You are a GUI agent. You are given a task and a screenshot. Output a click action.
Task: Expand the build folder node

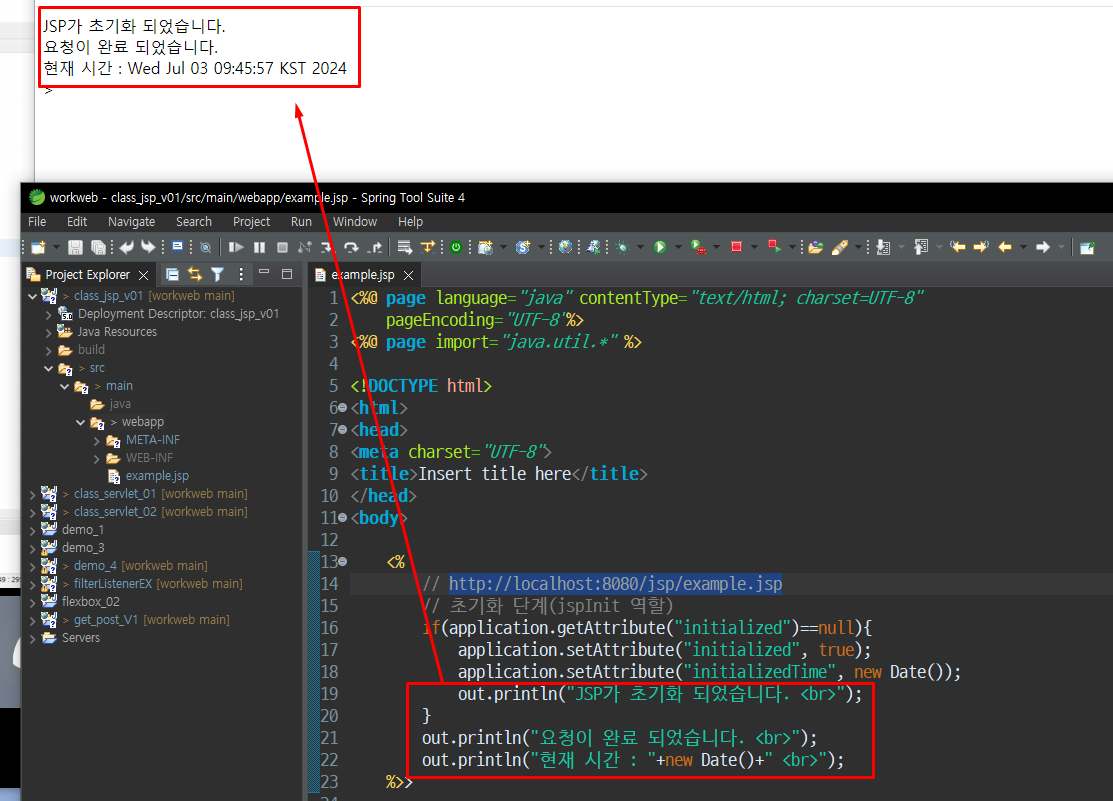pos(48,350)
